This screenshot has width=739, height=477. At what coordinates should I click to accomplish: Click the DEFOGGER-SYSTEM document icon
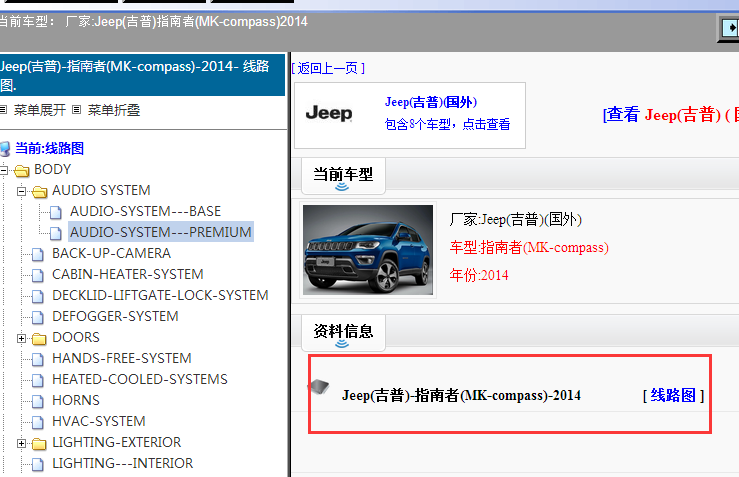coord(38,317)
